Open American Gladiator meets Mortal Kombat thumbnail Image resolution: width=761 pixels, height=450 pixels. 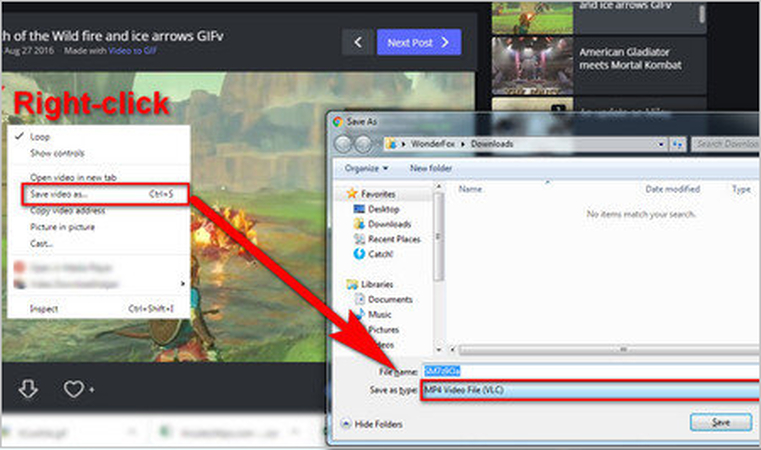pos(532,66)
